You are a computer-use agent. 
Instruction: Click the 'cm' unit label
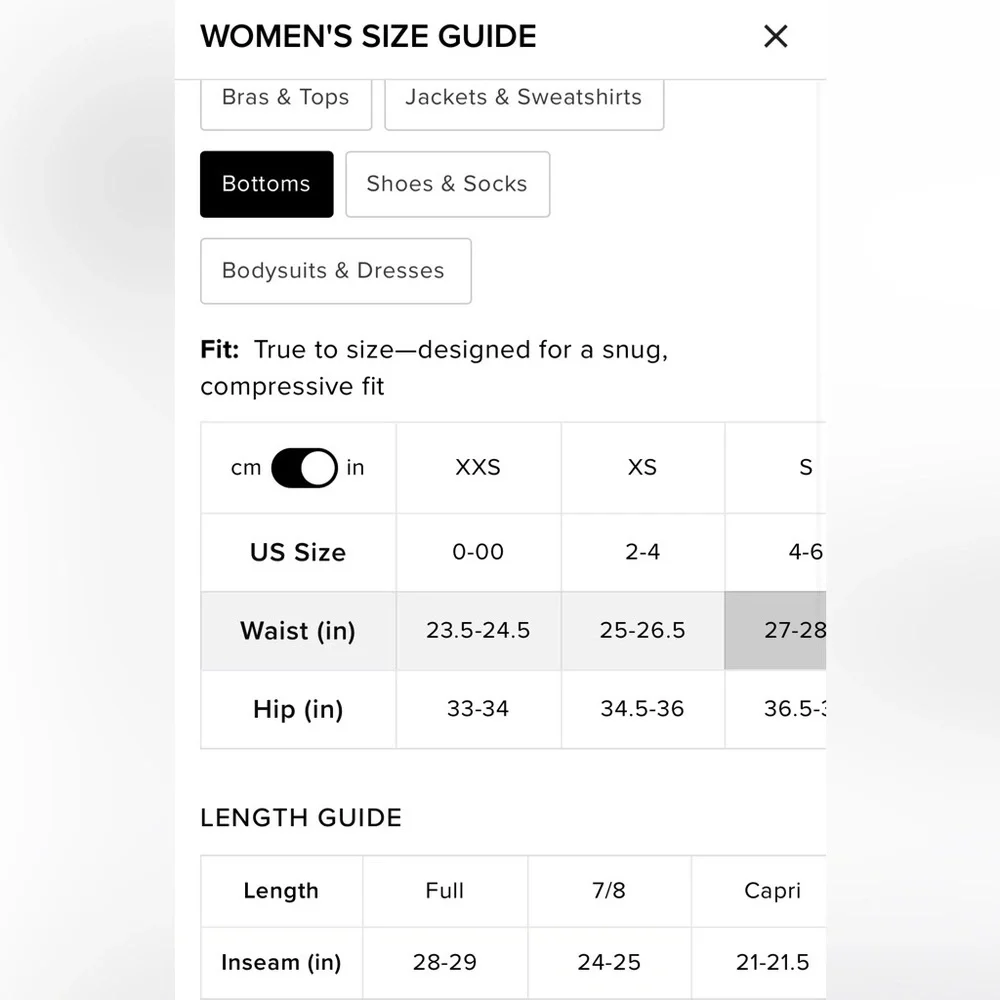coord(246,468)
